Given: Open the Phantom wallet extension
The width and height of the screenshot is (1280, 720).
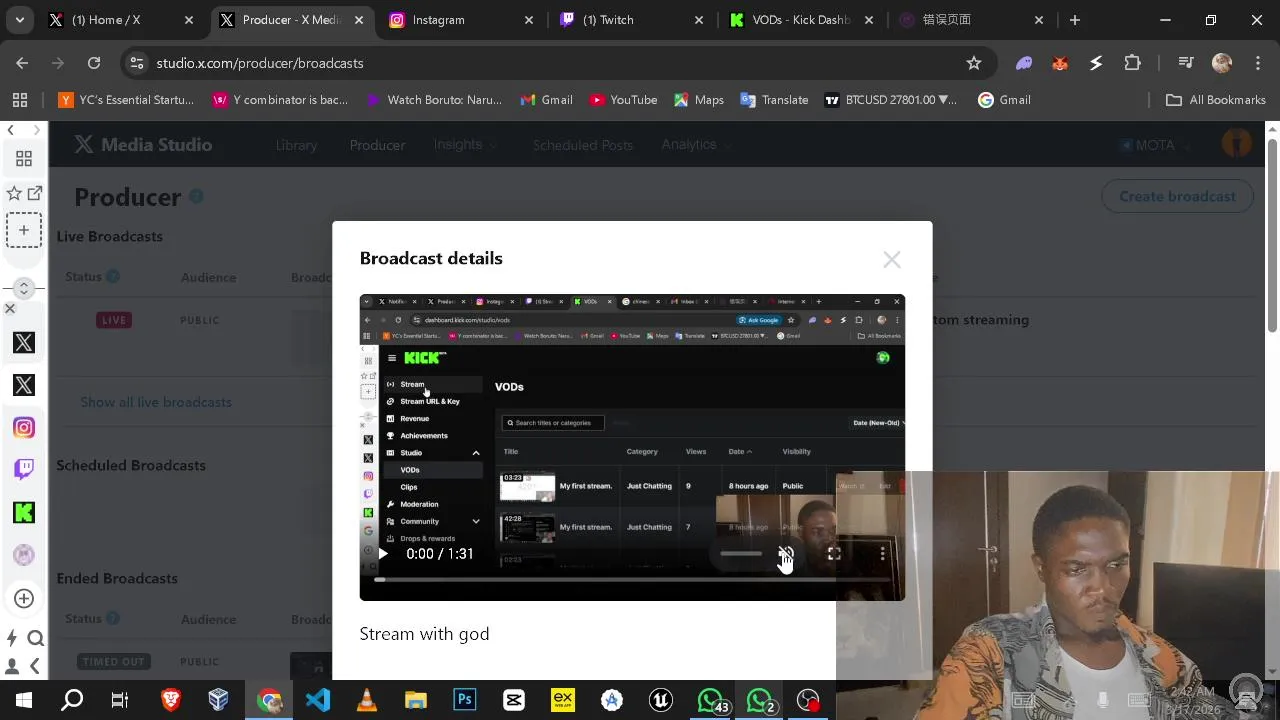Looking at the screenshot, I should pyautogui.click(x=1024, y=63).
